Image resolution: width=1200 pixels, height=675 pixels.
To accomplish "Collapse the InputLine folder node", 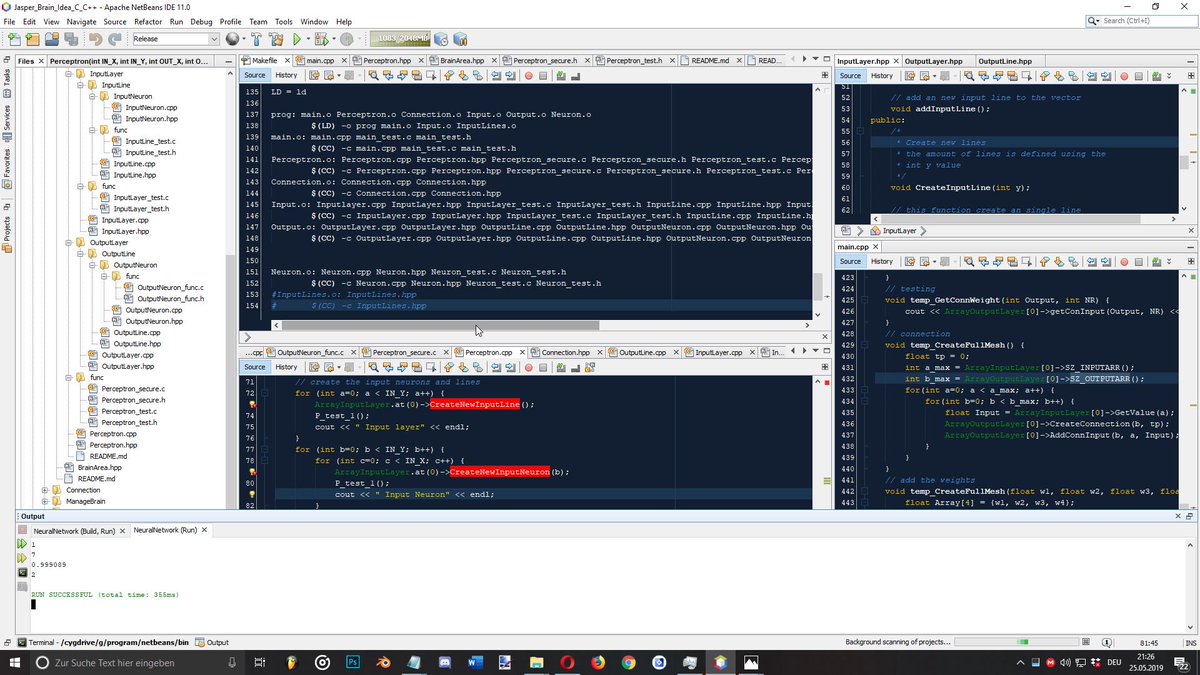I will click(82, 85).
